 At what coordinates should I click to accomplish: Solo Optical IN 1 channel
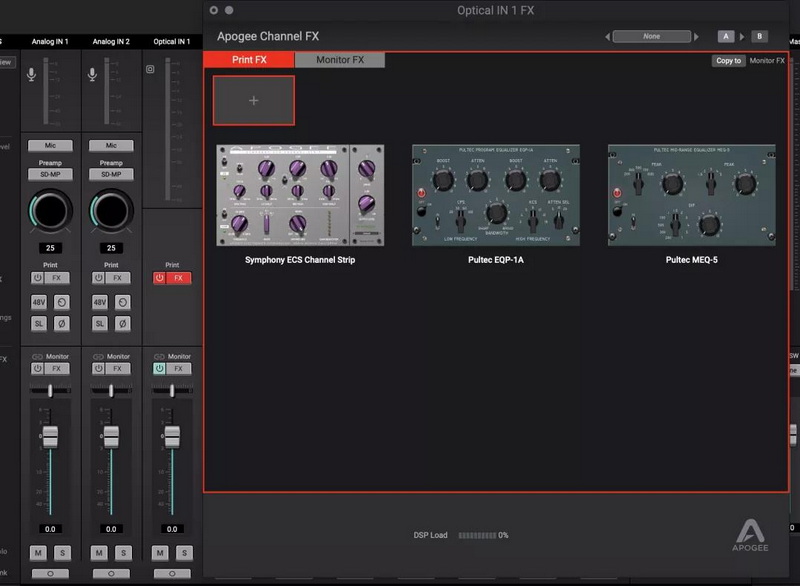point(184,552)
